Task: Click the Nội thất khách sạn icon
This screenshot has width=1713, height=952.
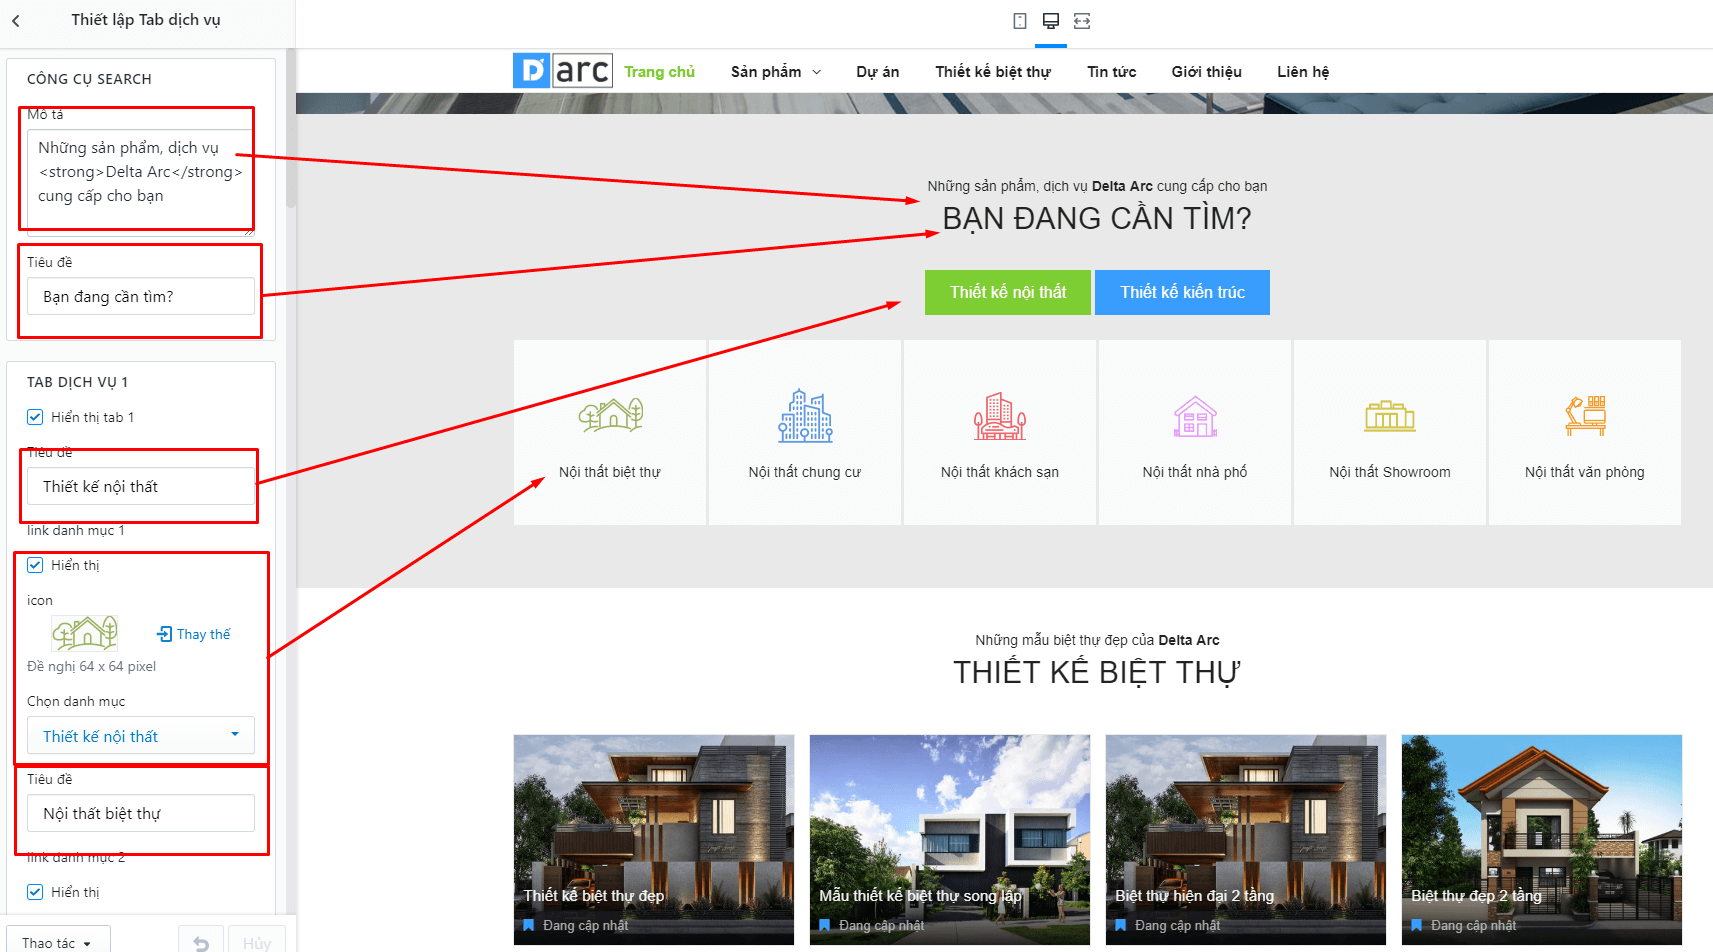Action: click(x=1000, y=416)
